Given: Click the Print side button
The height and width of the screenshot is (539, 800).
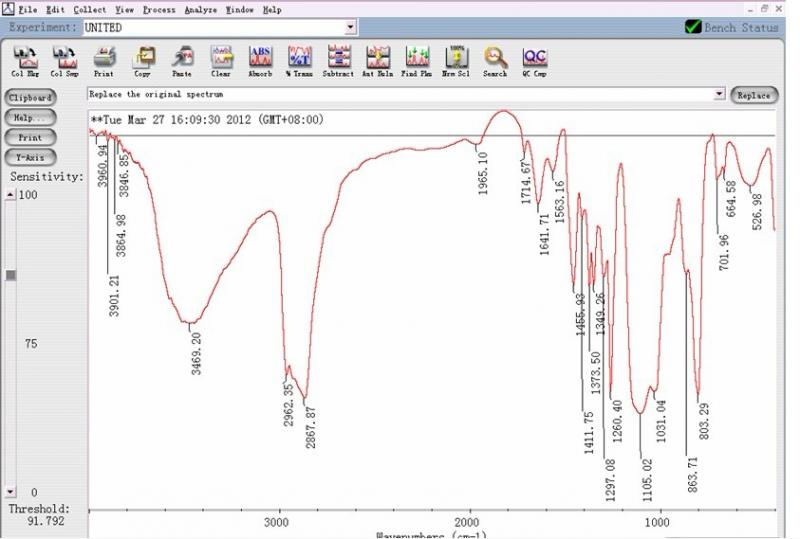Looking at the screenshot, I should point(30,137).
